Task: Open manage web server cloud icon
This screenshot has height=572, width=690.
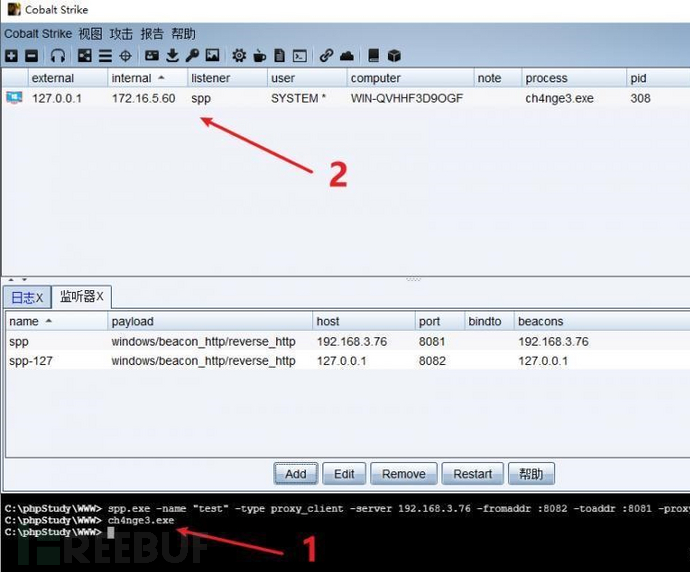Action: click(347, 56)
